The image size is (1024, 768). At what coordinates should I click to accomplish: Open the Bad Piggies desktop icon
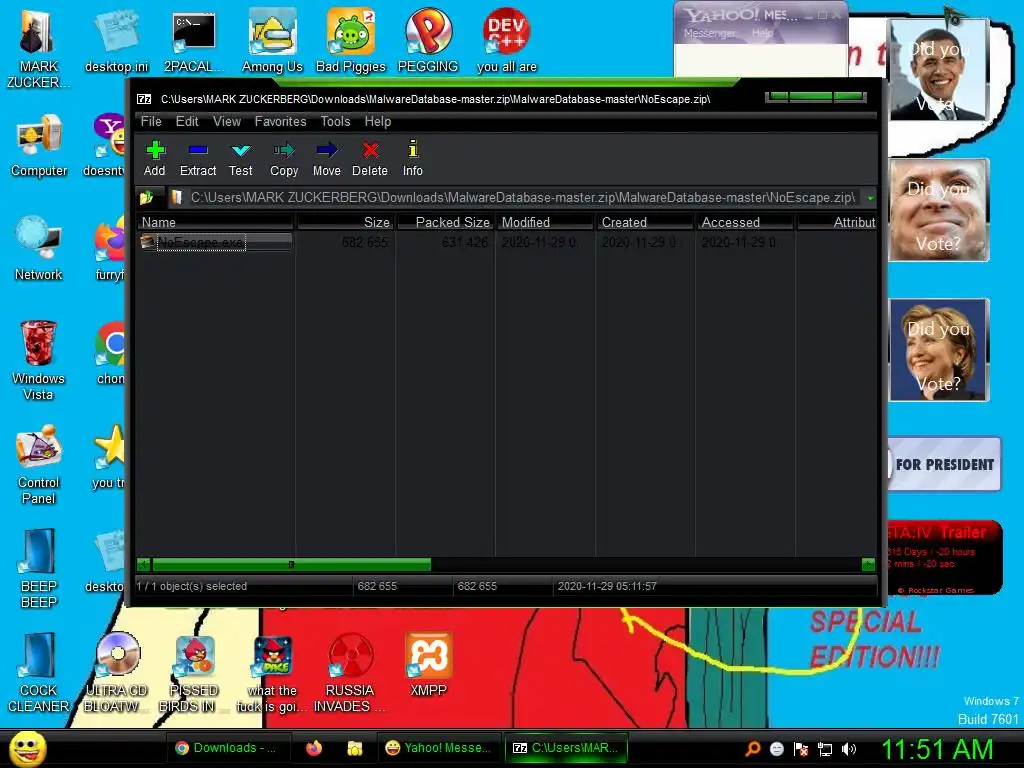click(x=351, y=40)
